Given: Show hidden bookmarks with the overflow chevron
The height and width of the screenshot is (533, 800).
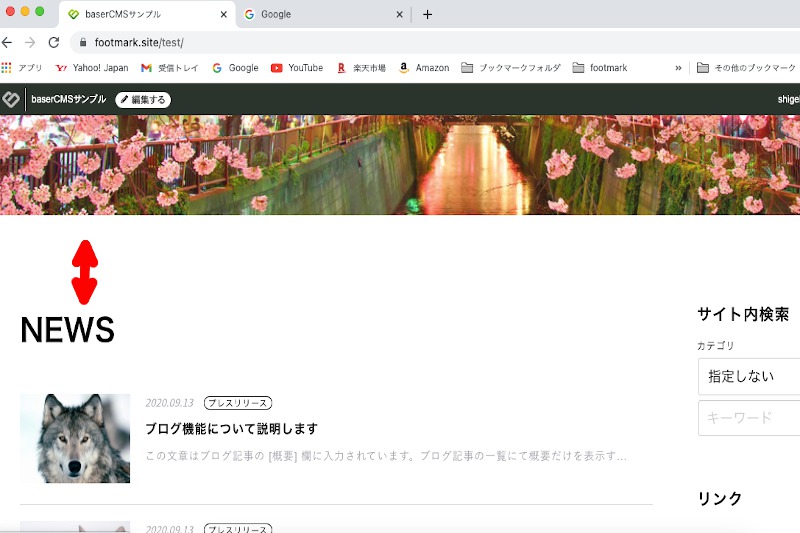Looking at the screenshot, I should click(679, 68).
